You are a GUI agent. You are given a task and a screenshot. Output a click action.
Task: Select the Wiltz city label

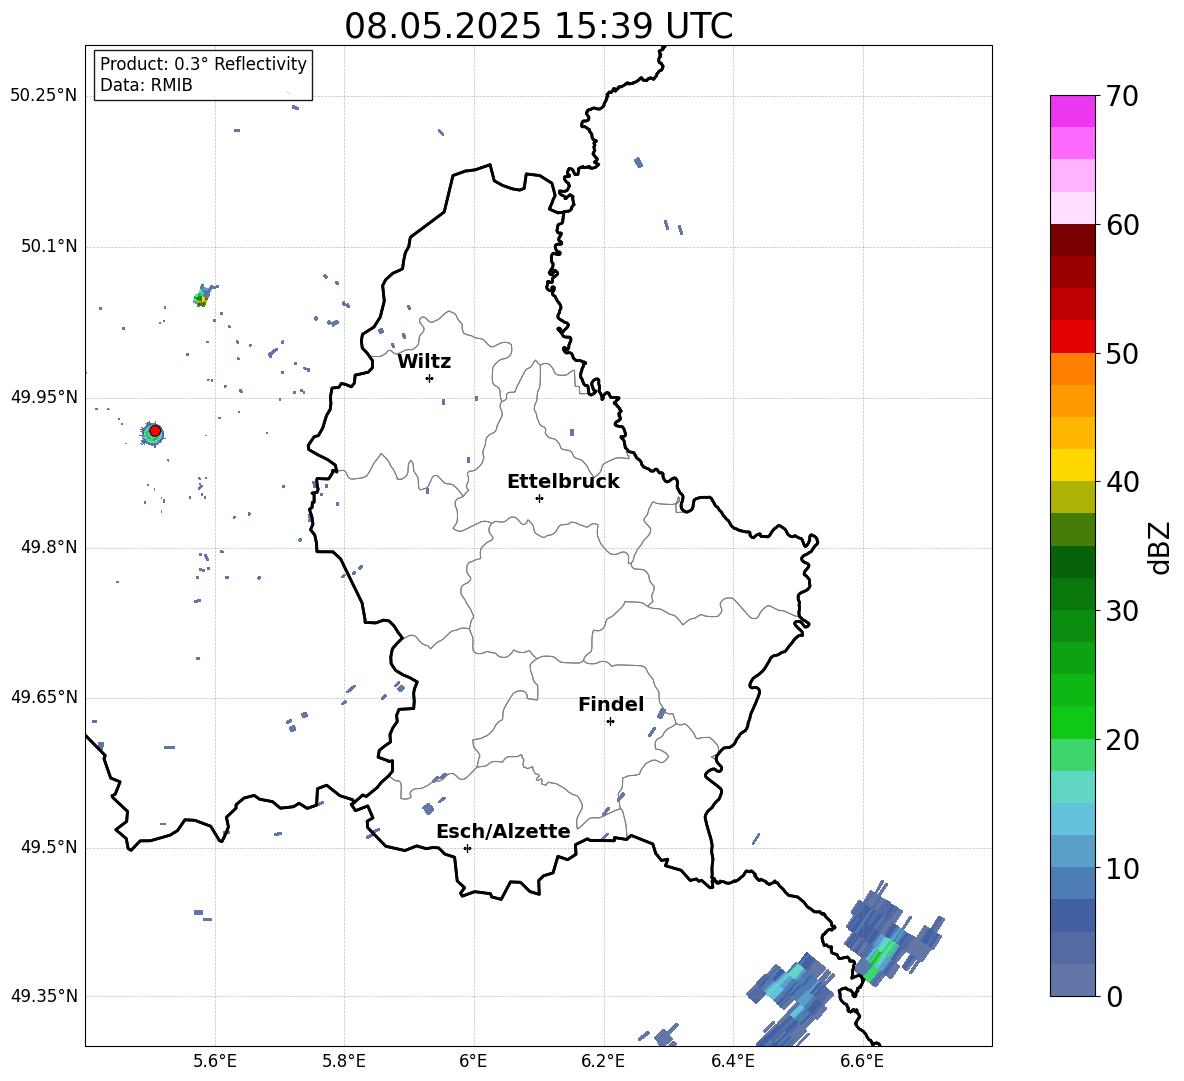[x=424, y=362]
